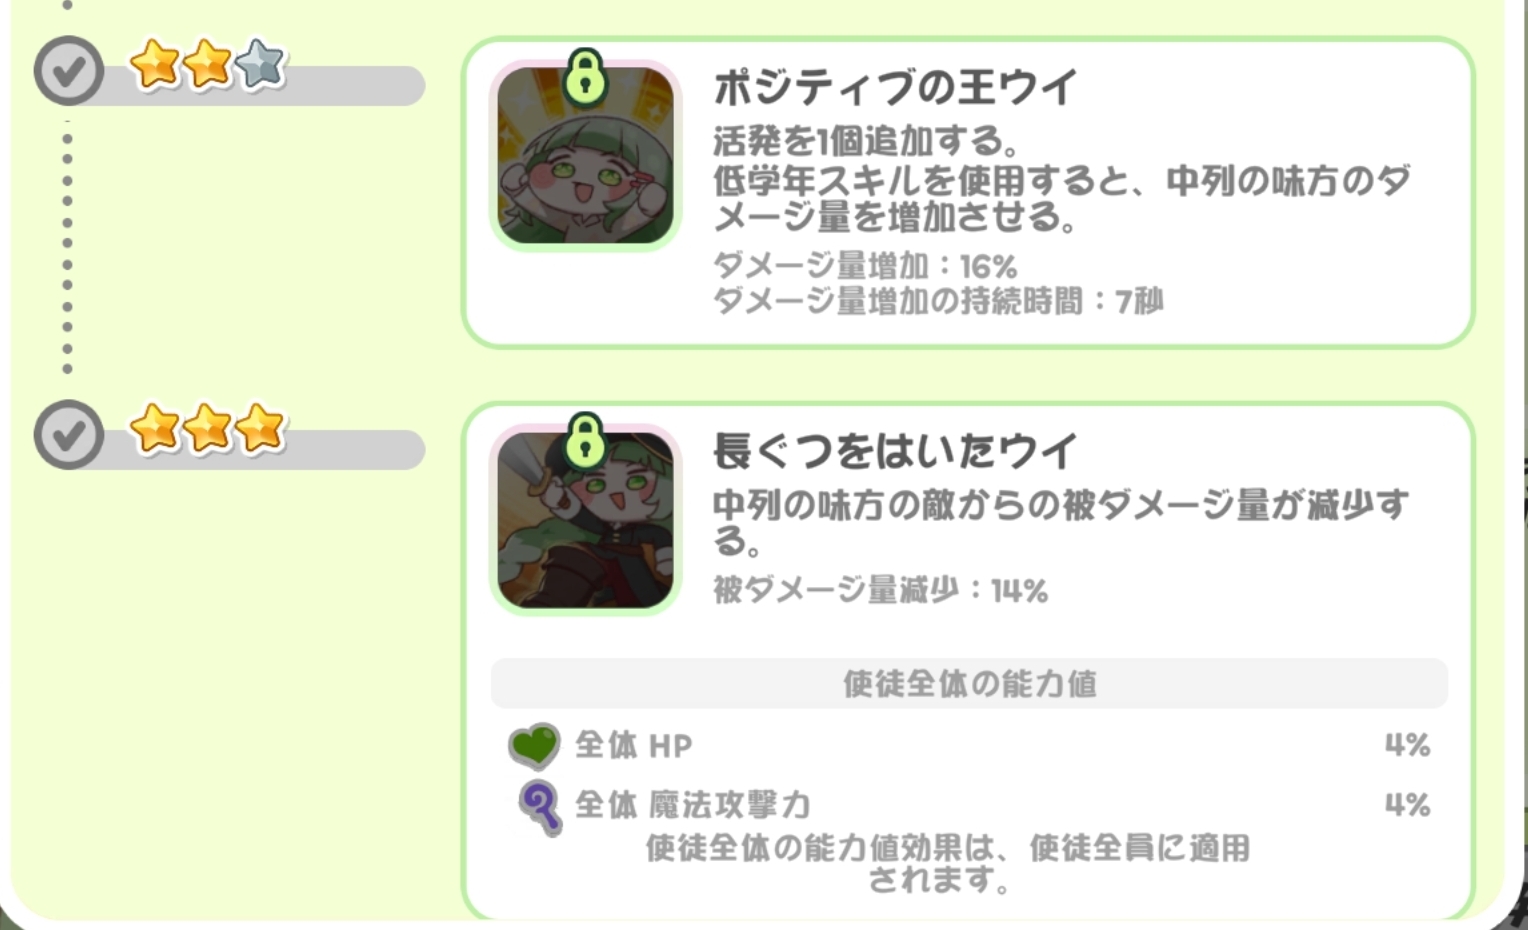The width and height of the screenshot is (1528, 930).
Task: Click the 使徒全体の能力値 header bar
Action: point(968,684)
